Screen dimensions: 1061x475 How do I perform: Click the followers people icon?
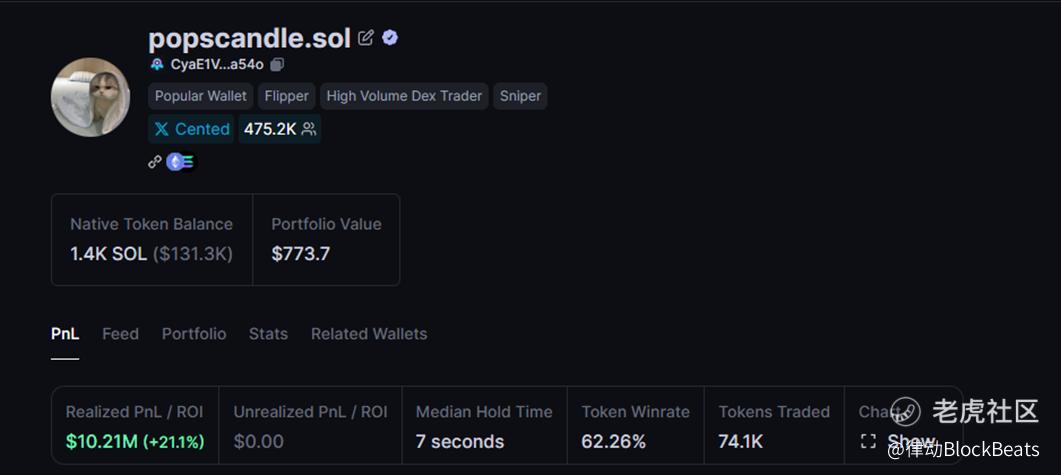point(309,129)
